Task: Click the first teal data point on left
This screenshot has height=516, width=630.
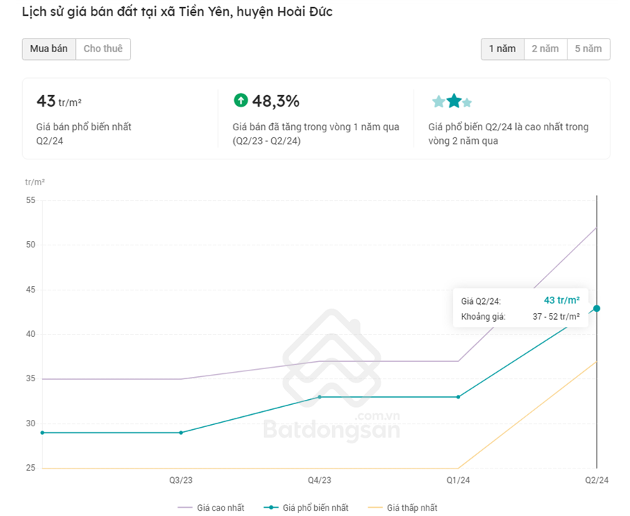Action: point(42,433)
